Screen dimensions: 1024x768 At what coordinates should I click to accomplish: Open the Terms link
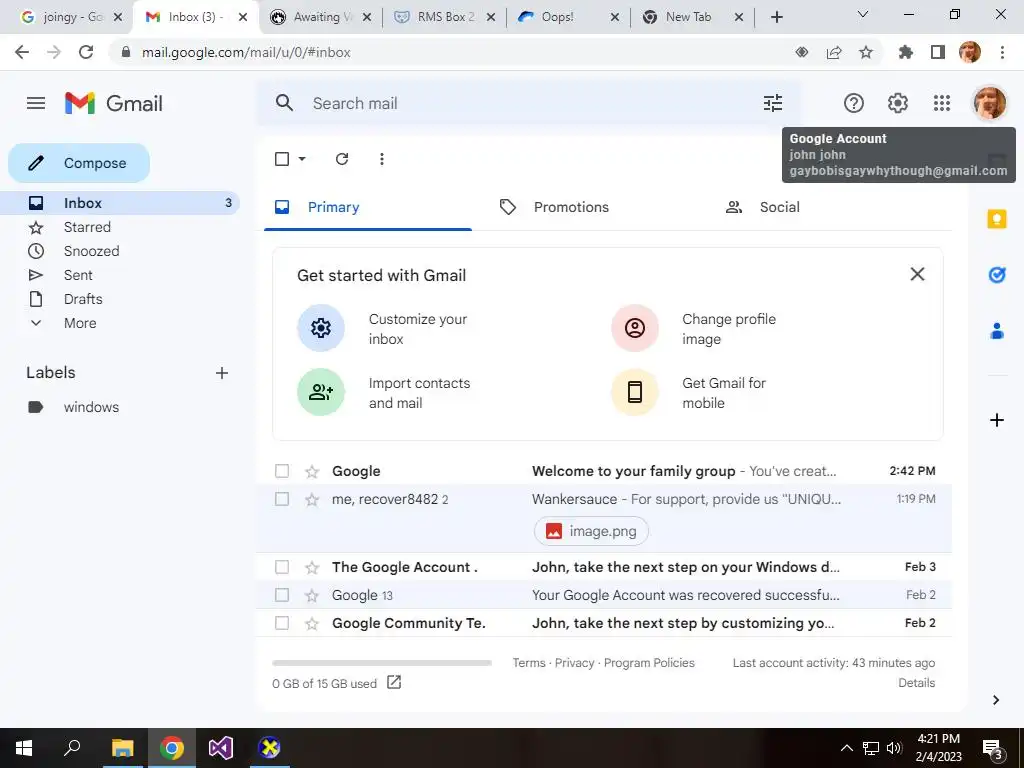click(528, 663)
